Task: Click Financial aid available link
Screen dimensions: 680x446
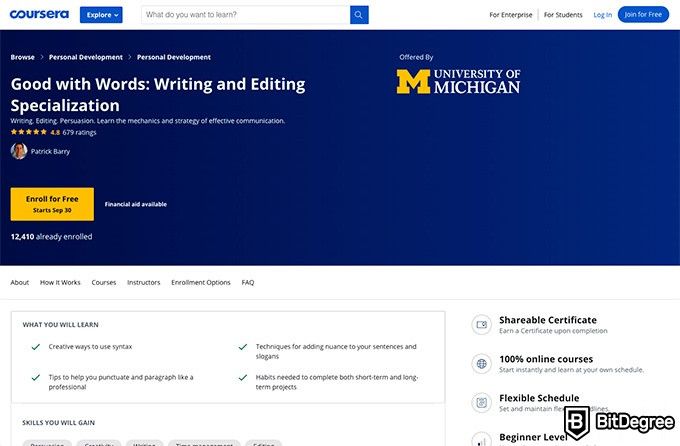Action: [136, 204]
